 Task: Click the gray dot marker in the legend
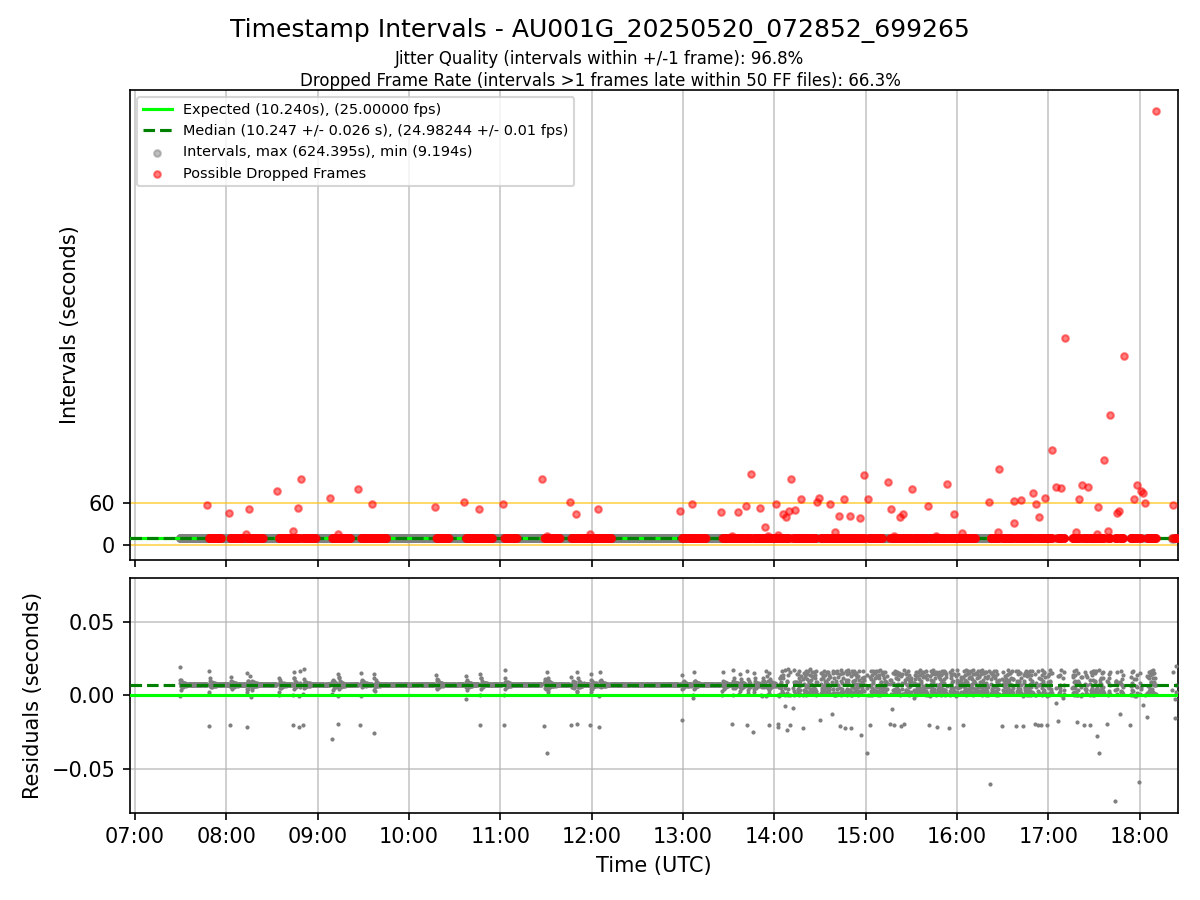158,152
